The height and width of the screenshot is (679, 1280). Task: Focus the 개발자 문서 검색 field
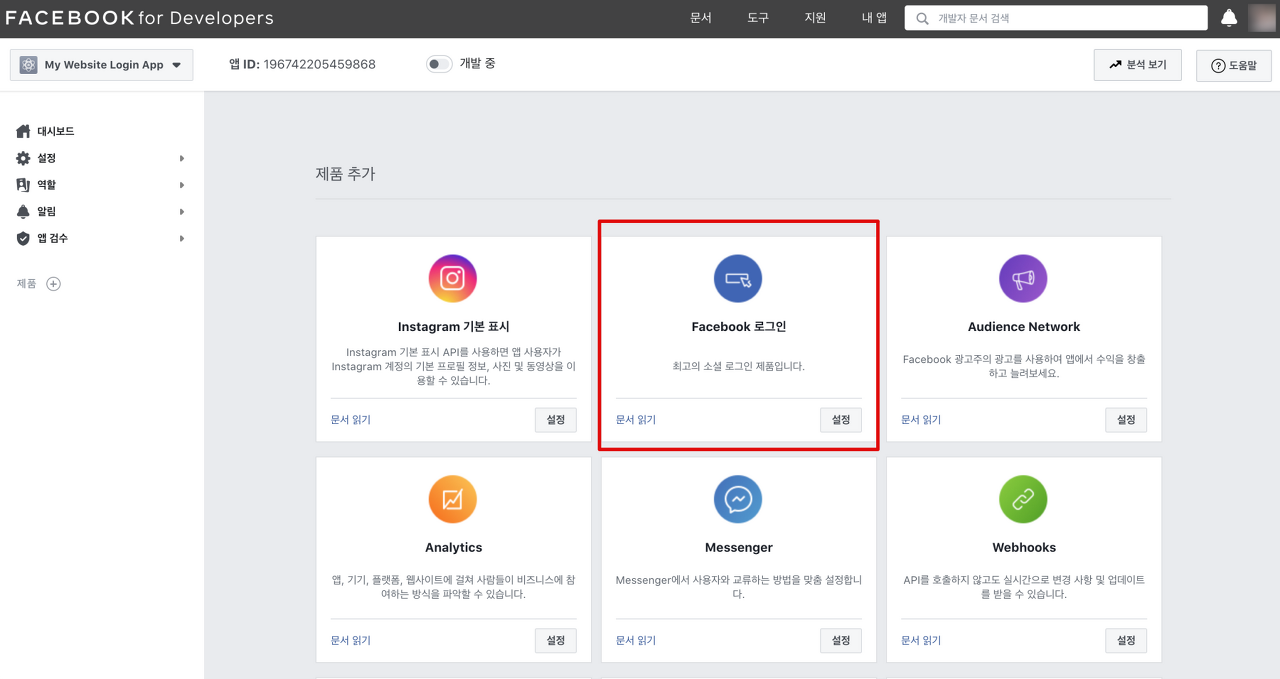[x=1056, y=18]
